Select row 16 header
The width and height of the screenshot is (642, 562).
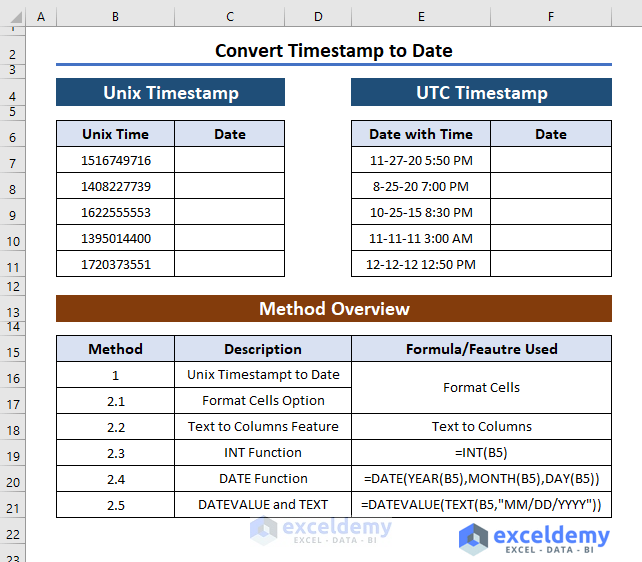click(13, 378)
